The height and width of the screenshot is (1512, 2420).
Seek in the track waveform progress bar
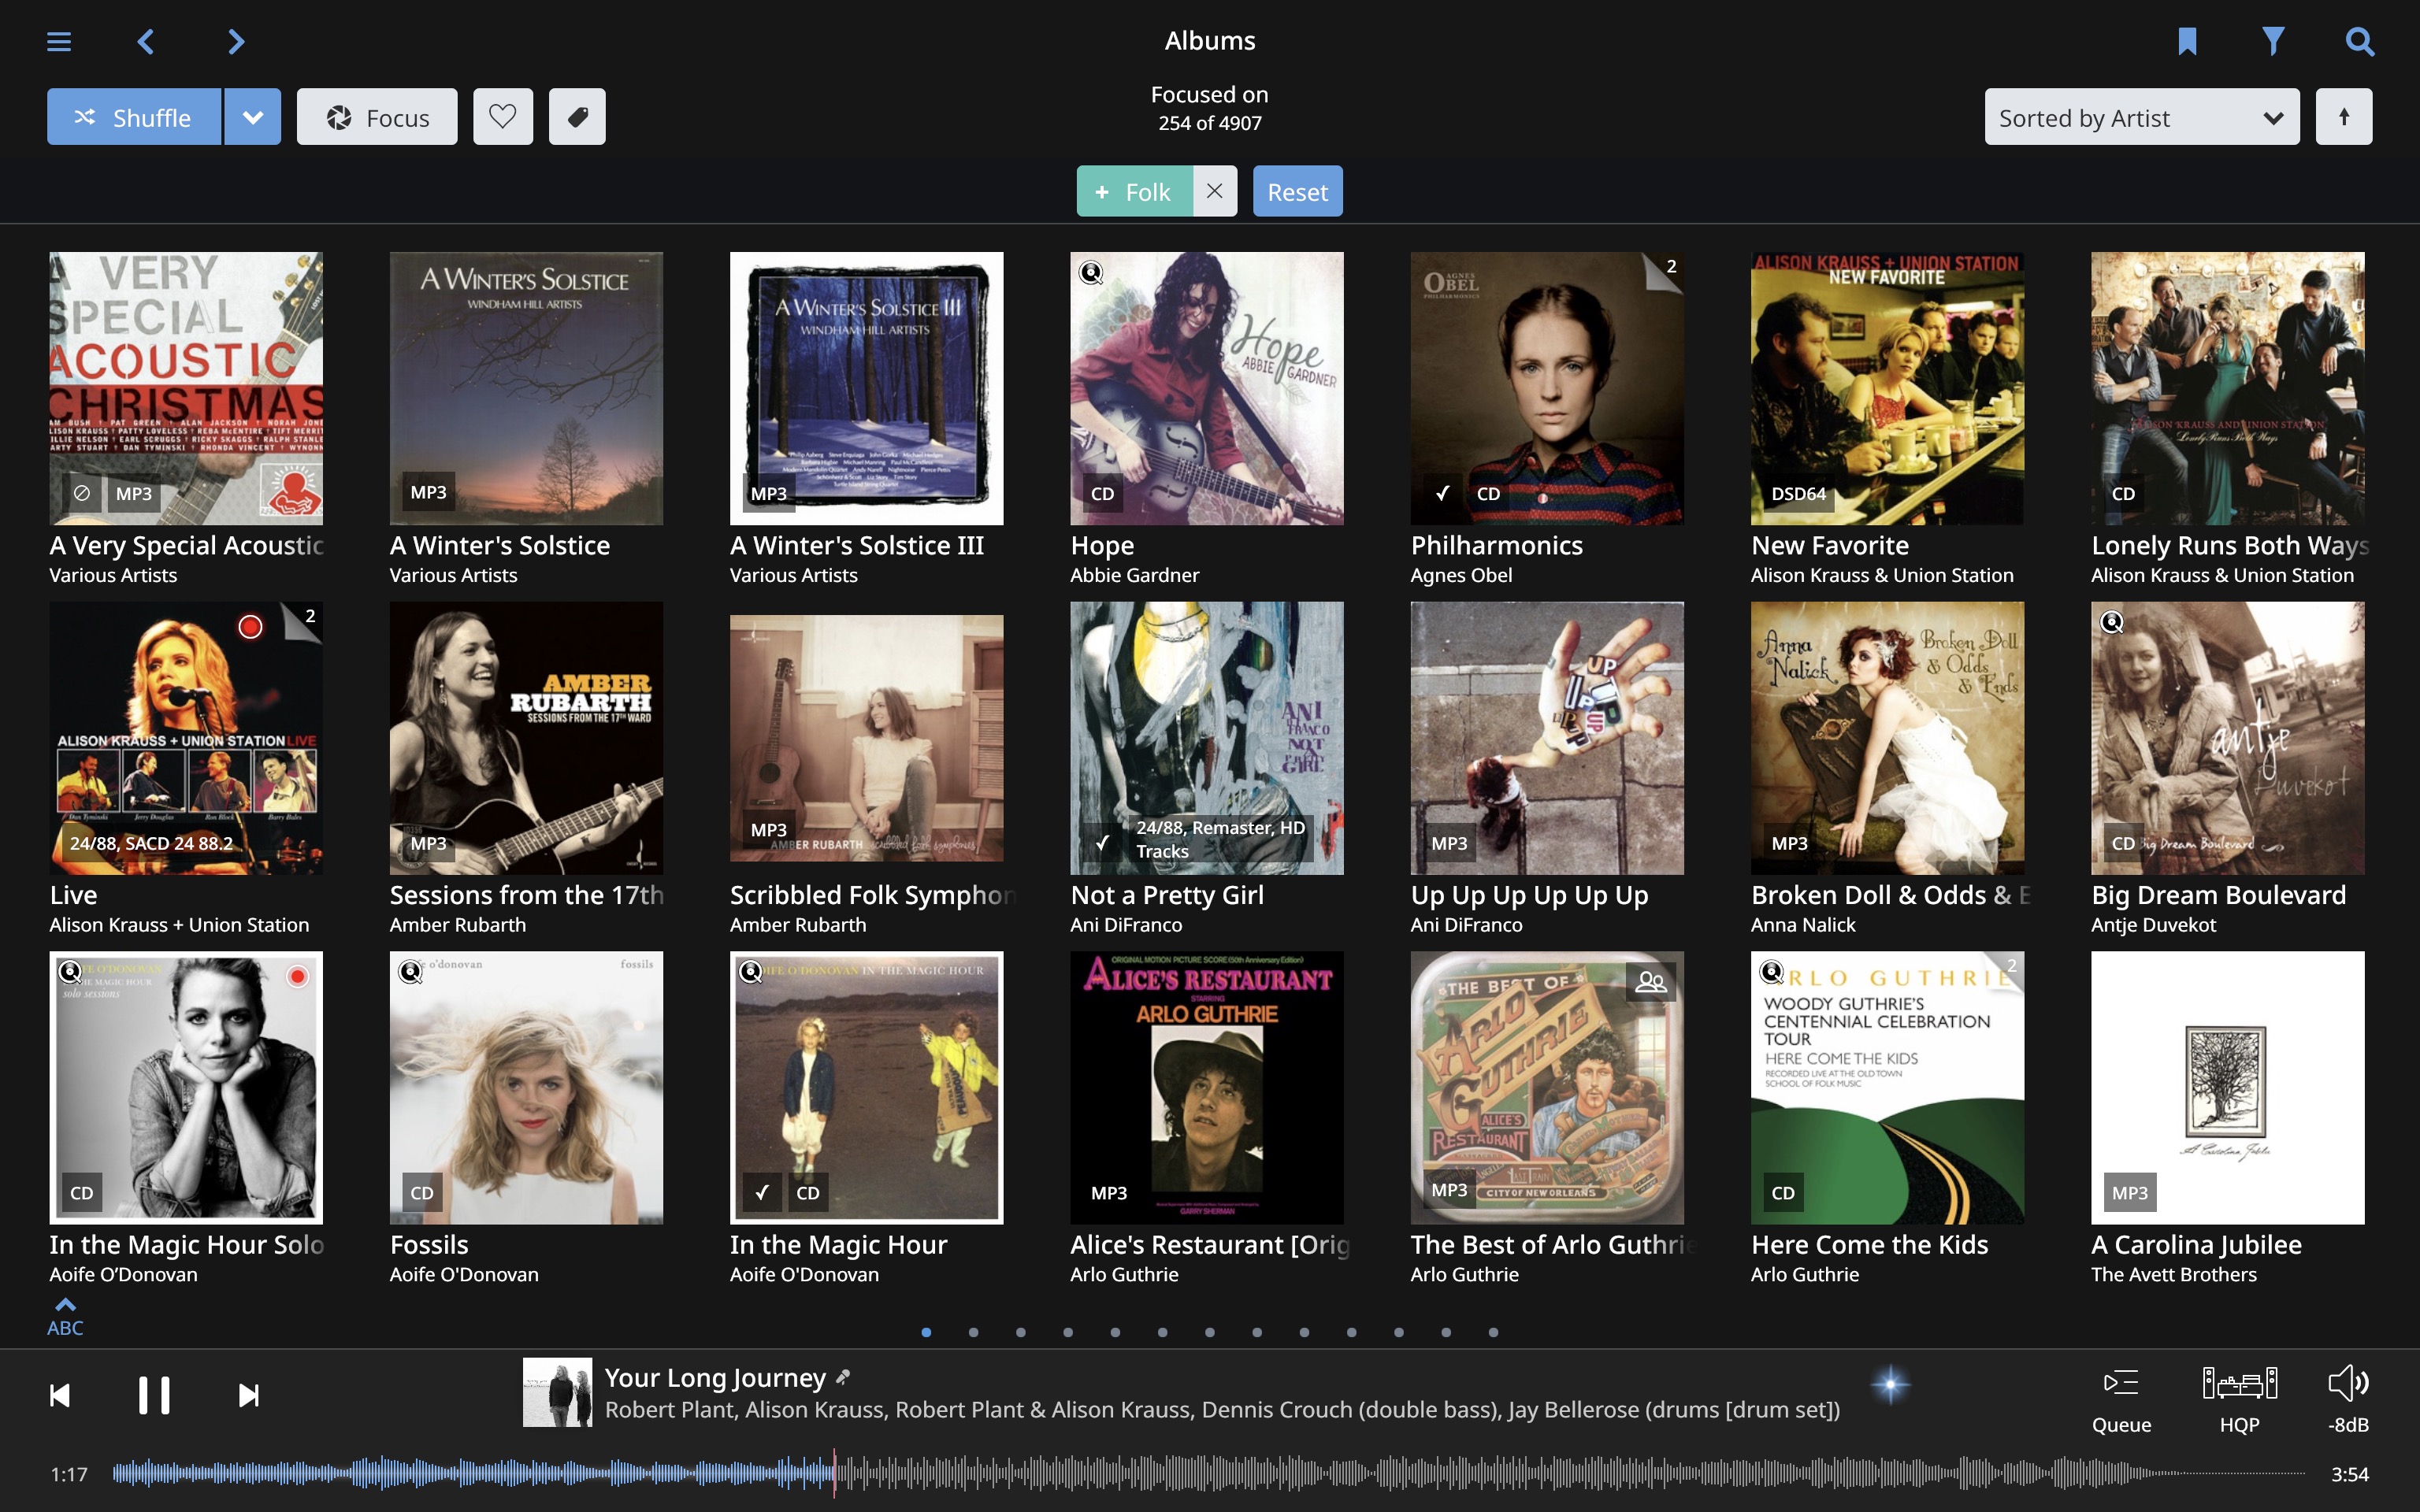[1208, 1473]
